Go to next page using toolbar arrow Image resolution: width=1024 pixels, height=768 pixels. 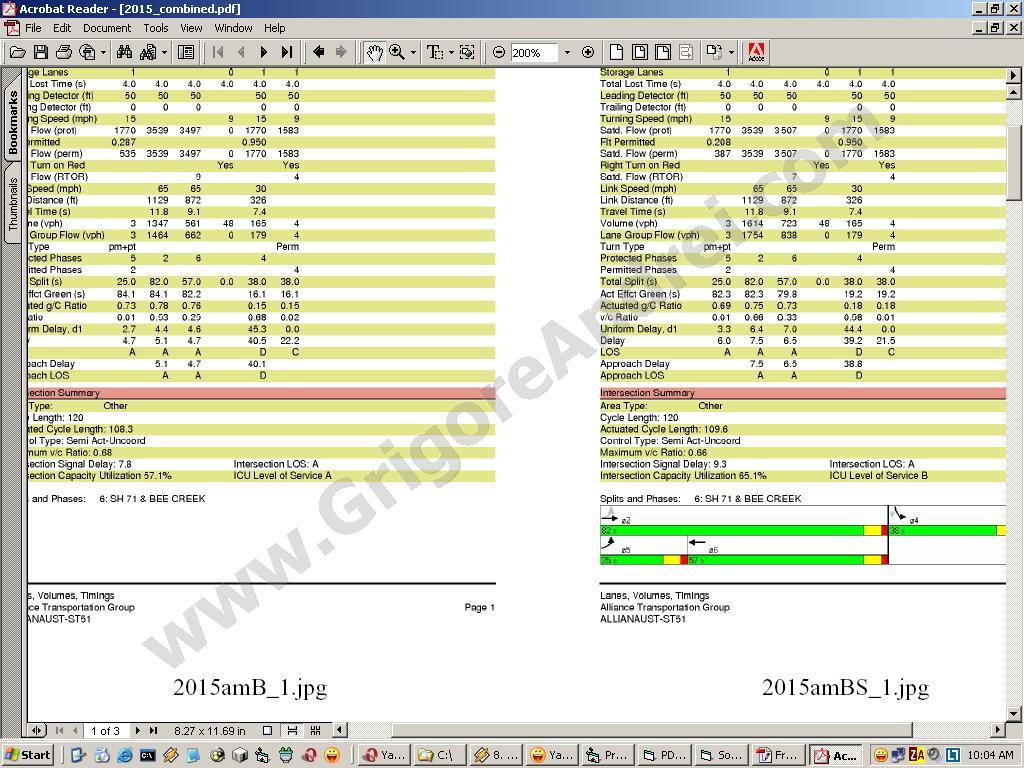(x=264, y=52)
